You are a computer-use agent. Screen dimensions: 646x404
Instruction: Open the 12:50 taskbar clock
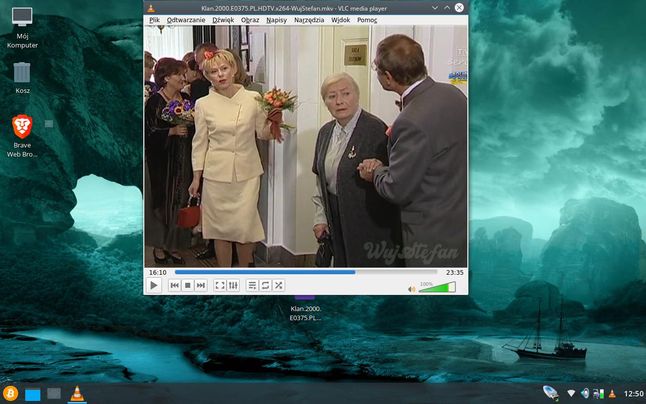tap(634, 394)
